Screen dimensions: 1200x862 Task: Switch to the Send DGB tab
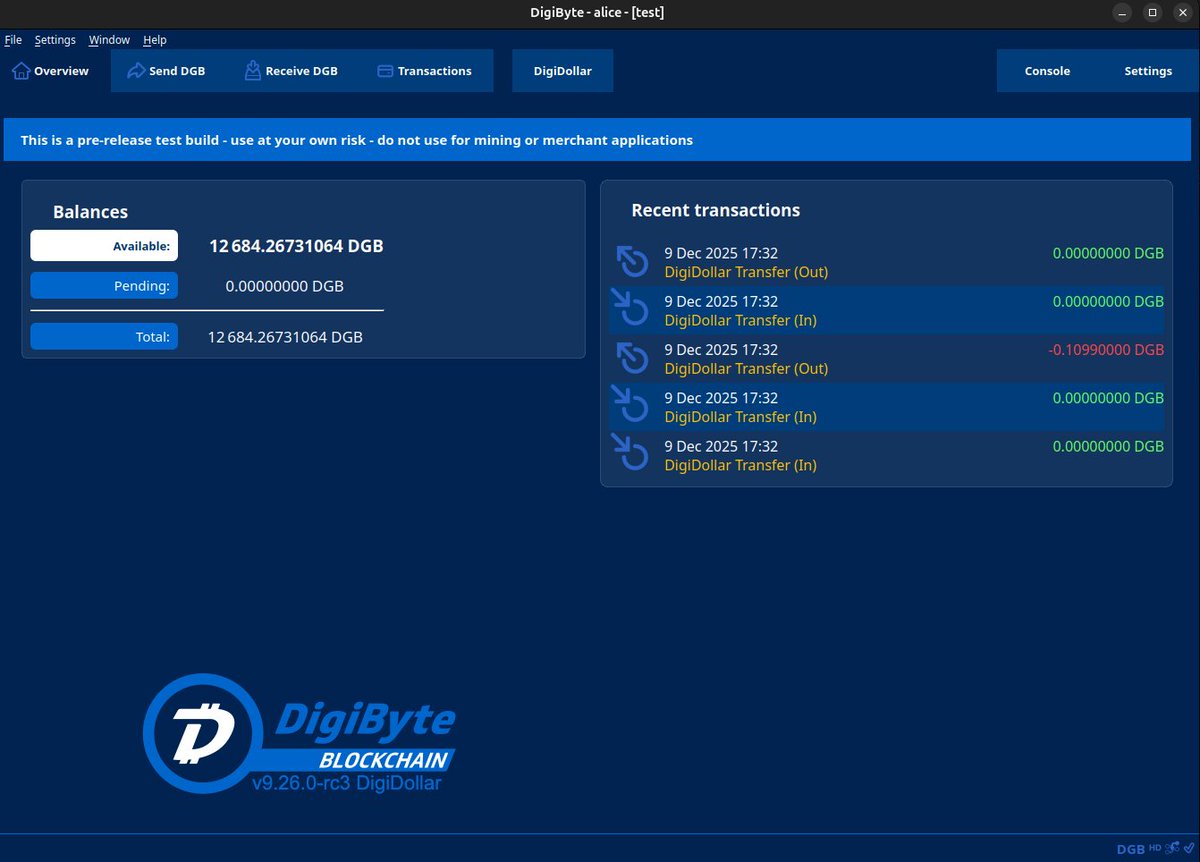pyautogui.click(x=167, y=71)
